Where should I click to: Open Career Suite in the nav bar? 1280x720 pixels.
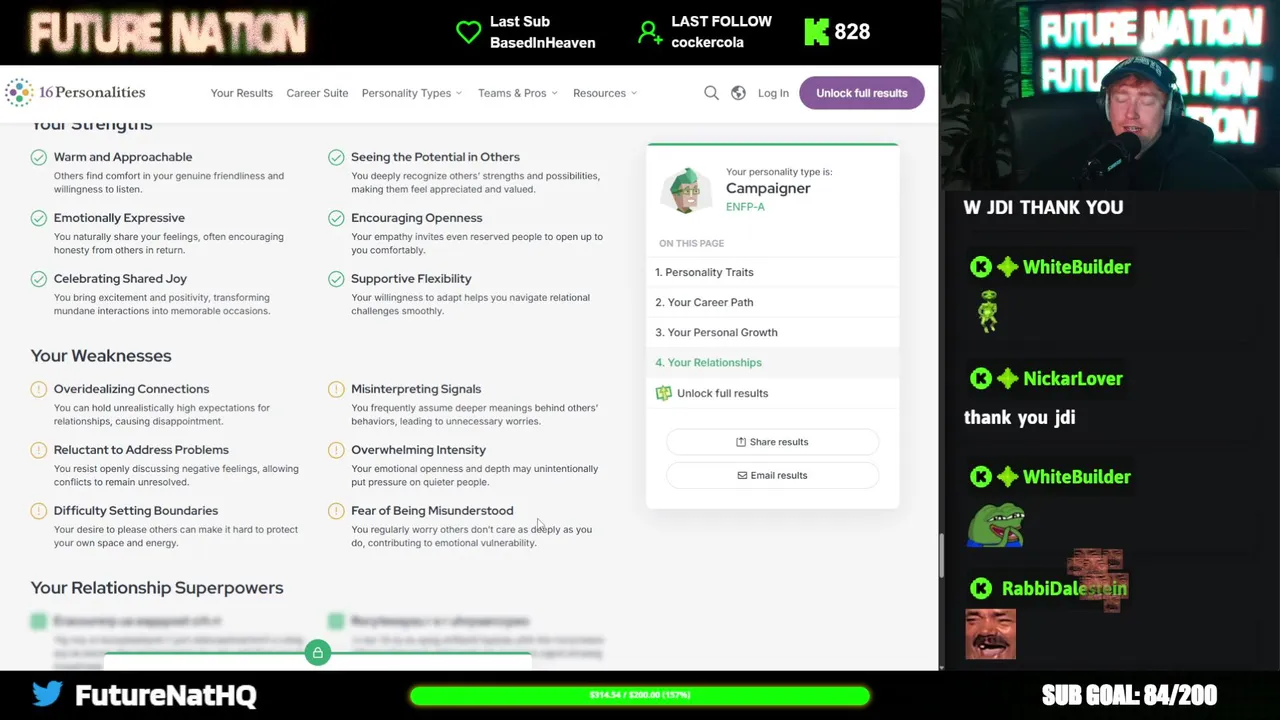point(317,93)
